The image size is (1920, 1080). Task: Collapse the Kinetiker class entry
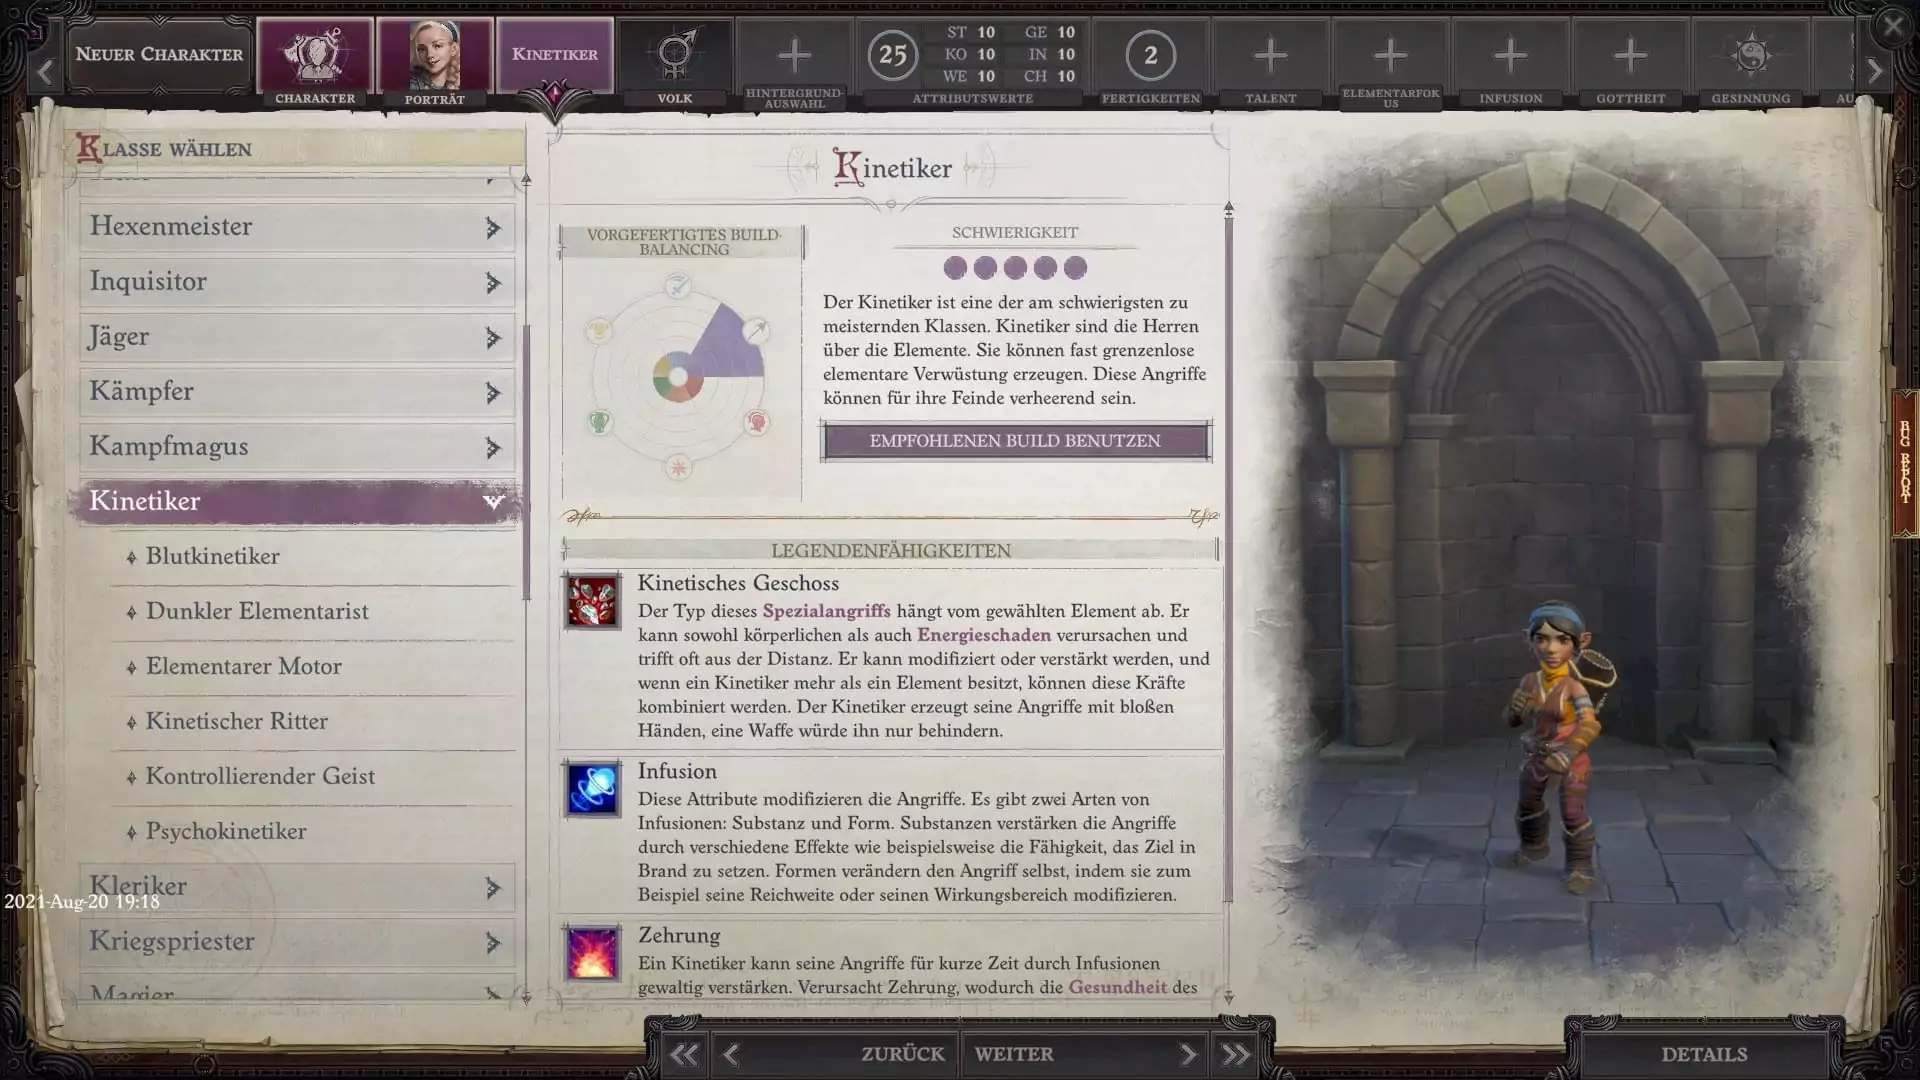click(x=297, y=501)
